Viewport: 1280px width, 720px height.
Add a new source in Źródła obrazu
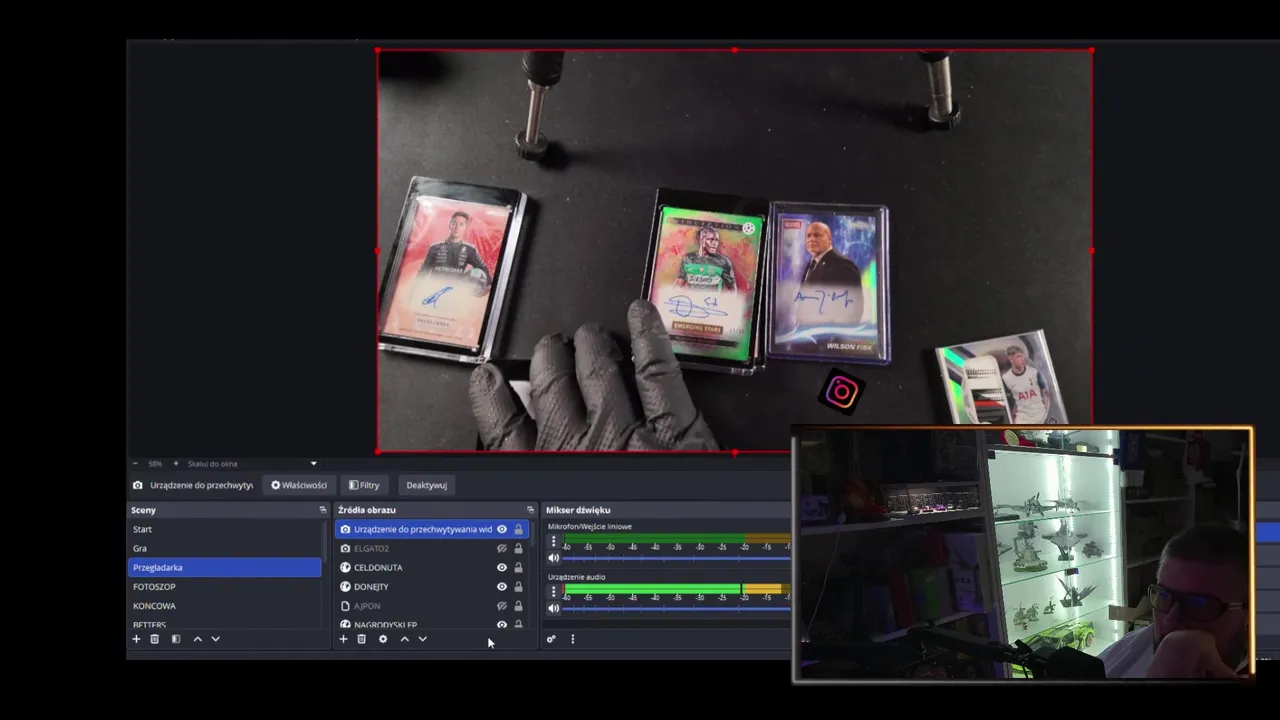point(343,639)
